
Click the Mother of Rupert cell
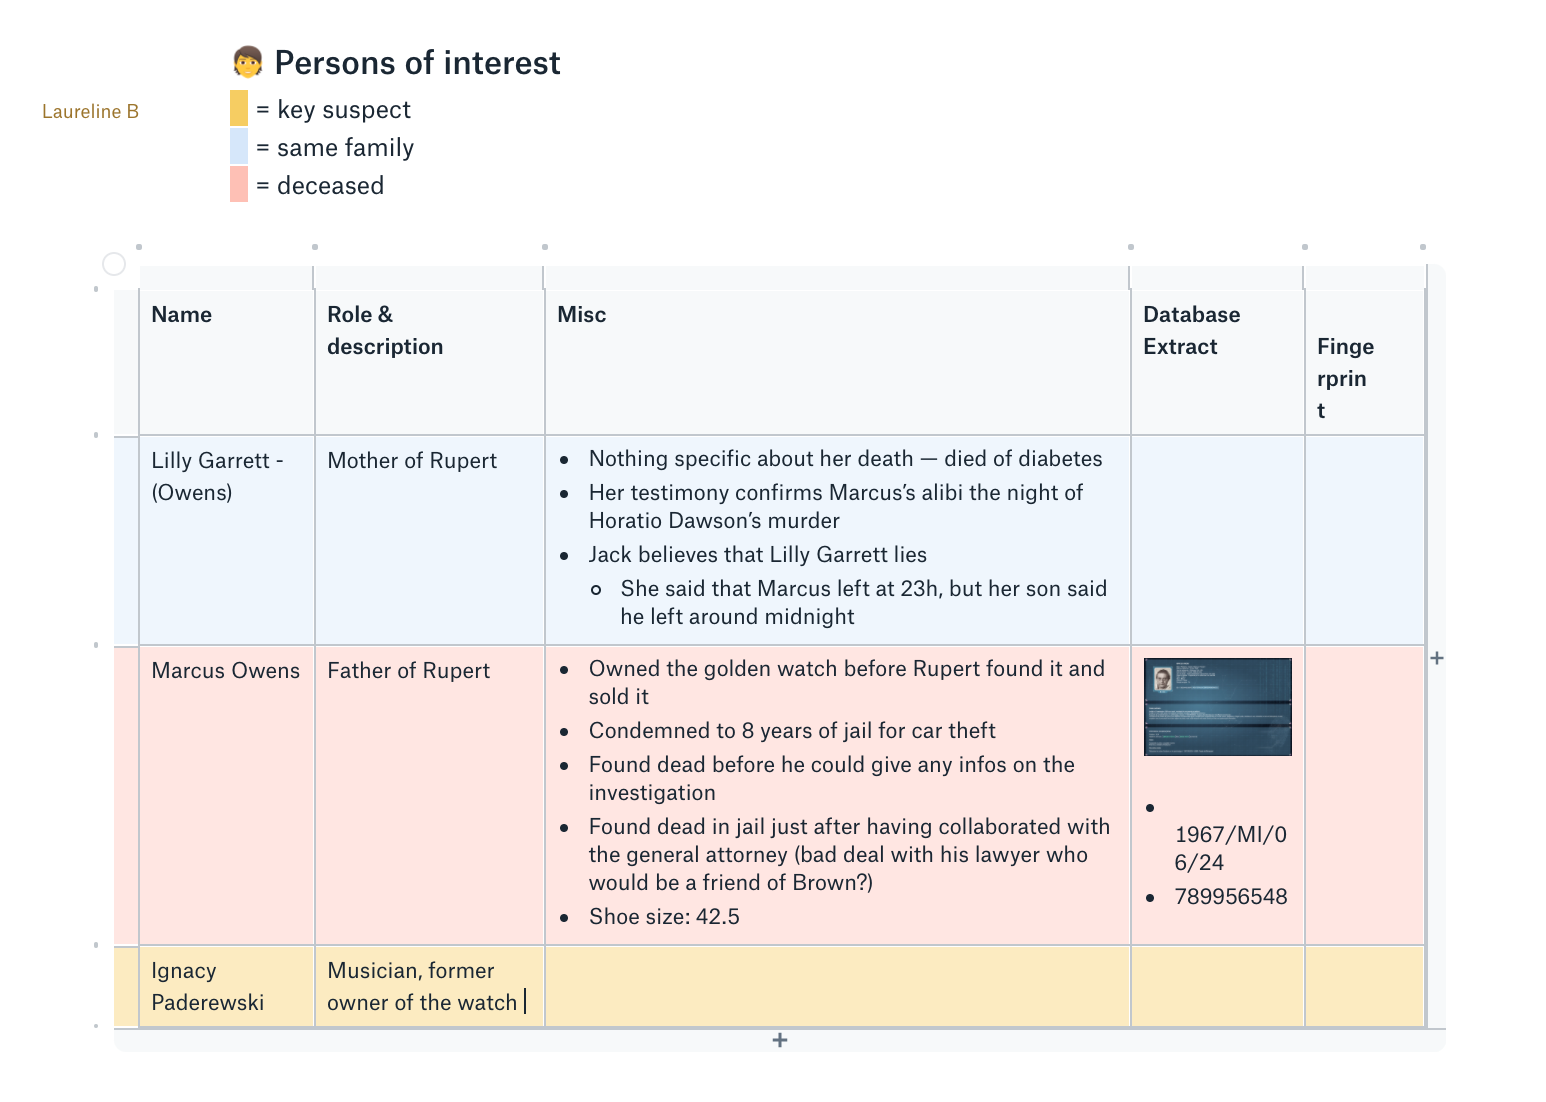(x=430, y=541)
